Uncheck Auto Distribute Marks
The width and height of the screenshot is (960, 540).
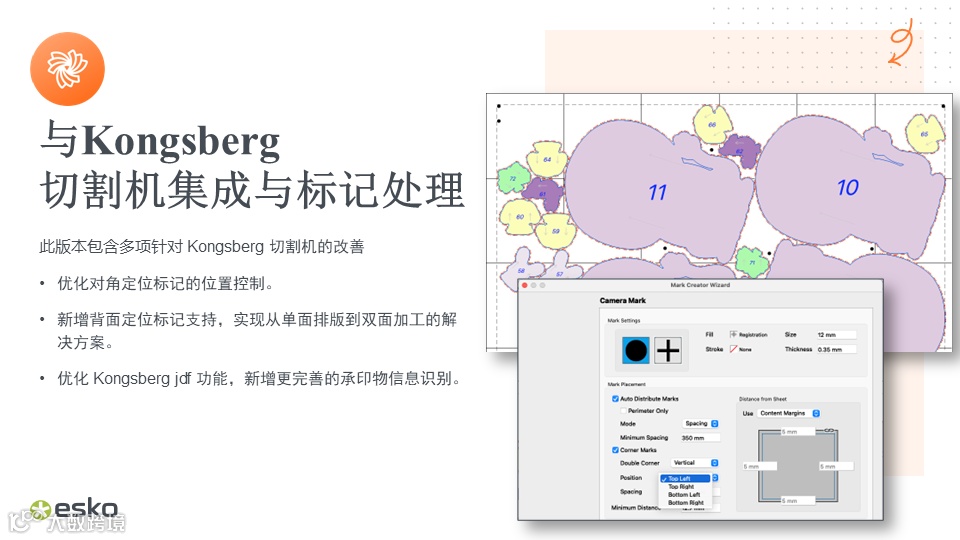615,399
